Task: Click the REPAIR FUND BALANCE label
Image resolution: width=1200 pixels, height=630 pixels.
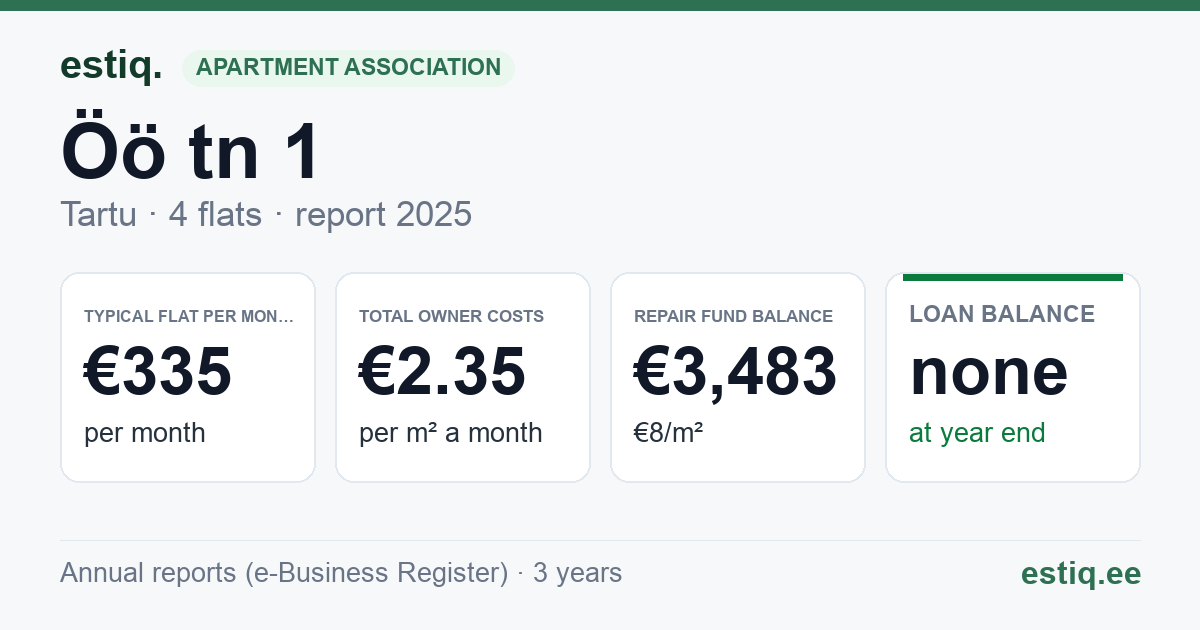Action: pos(733,316)
